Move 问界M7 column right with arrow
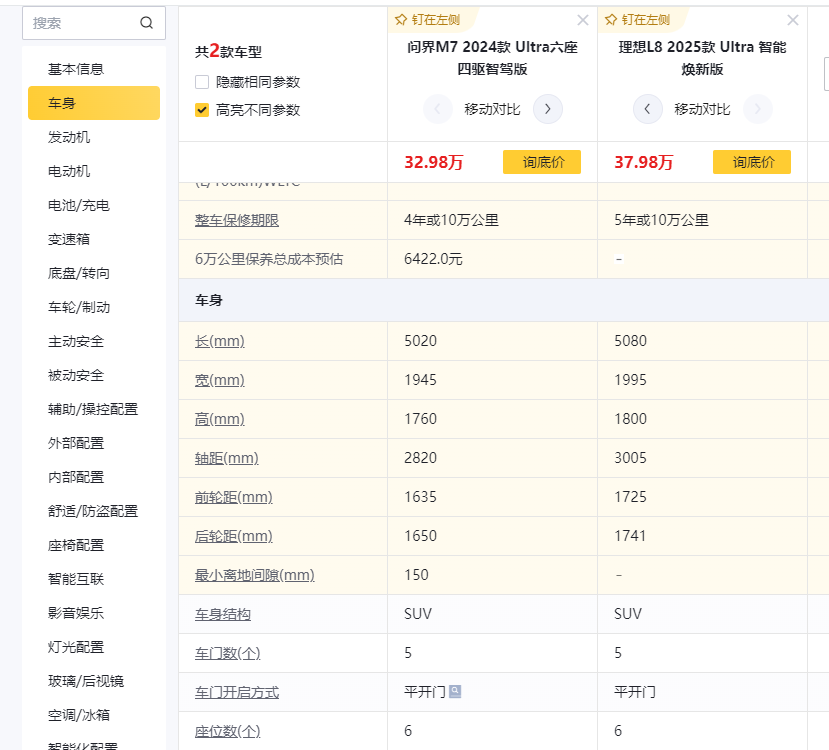Image resolution: width=829 pixels, height=750 pixels. point(548,109)
